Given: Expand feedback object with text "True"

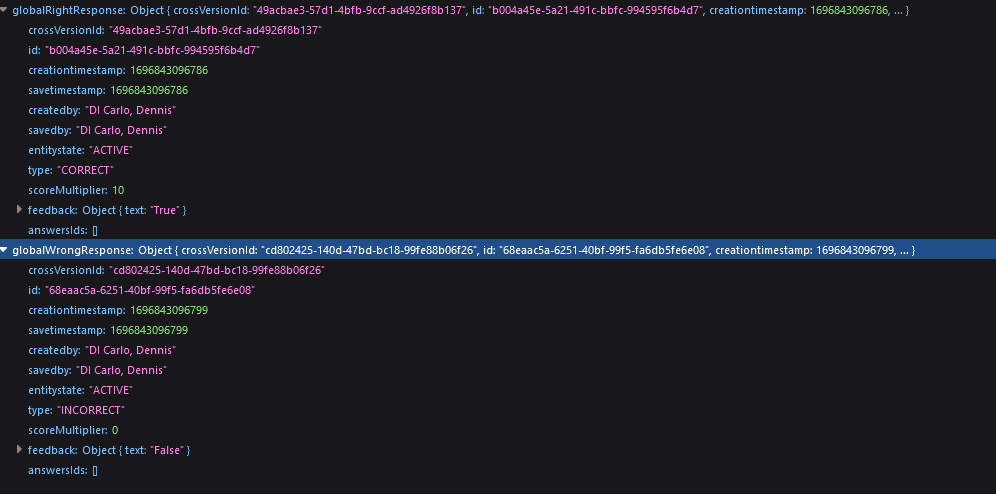Looking at the screenshot, I should (19, 210).
